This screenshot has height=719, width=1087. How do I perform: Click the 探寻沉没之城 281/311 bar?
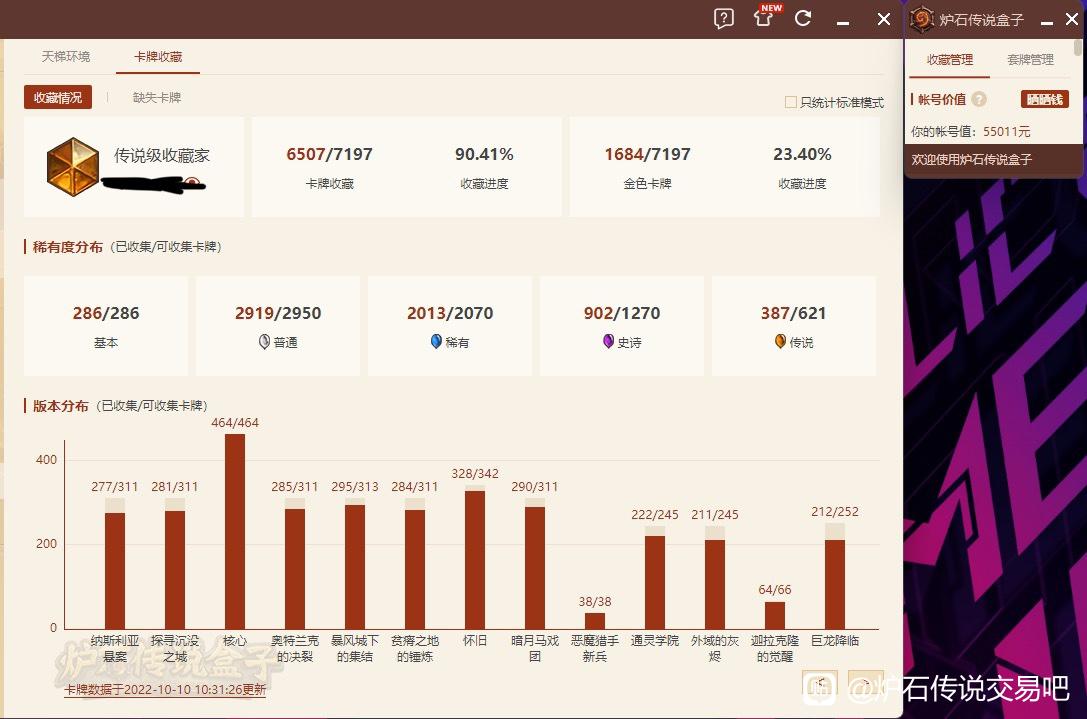click(175, 570)
